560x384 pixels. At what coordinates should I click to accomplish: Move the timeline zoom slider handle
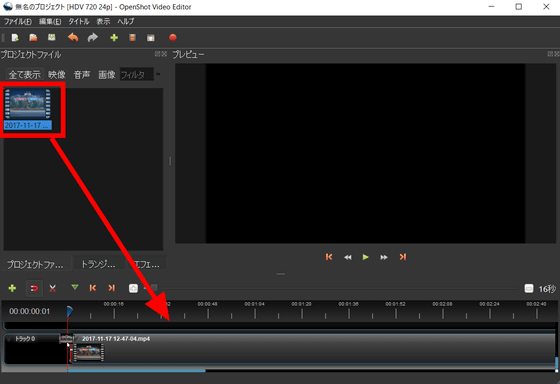coord(154,288)
